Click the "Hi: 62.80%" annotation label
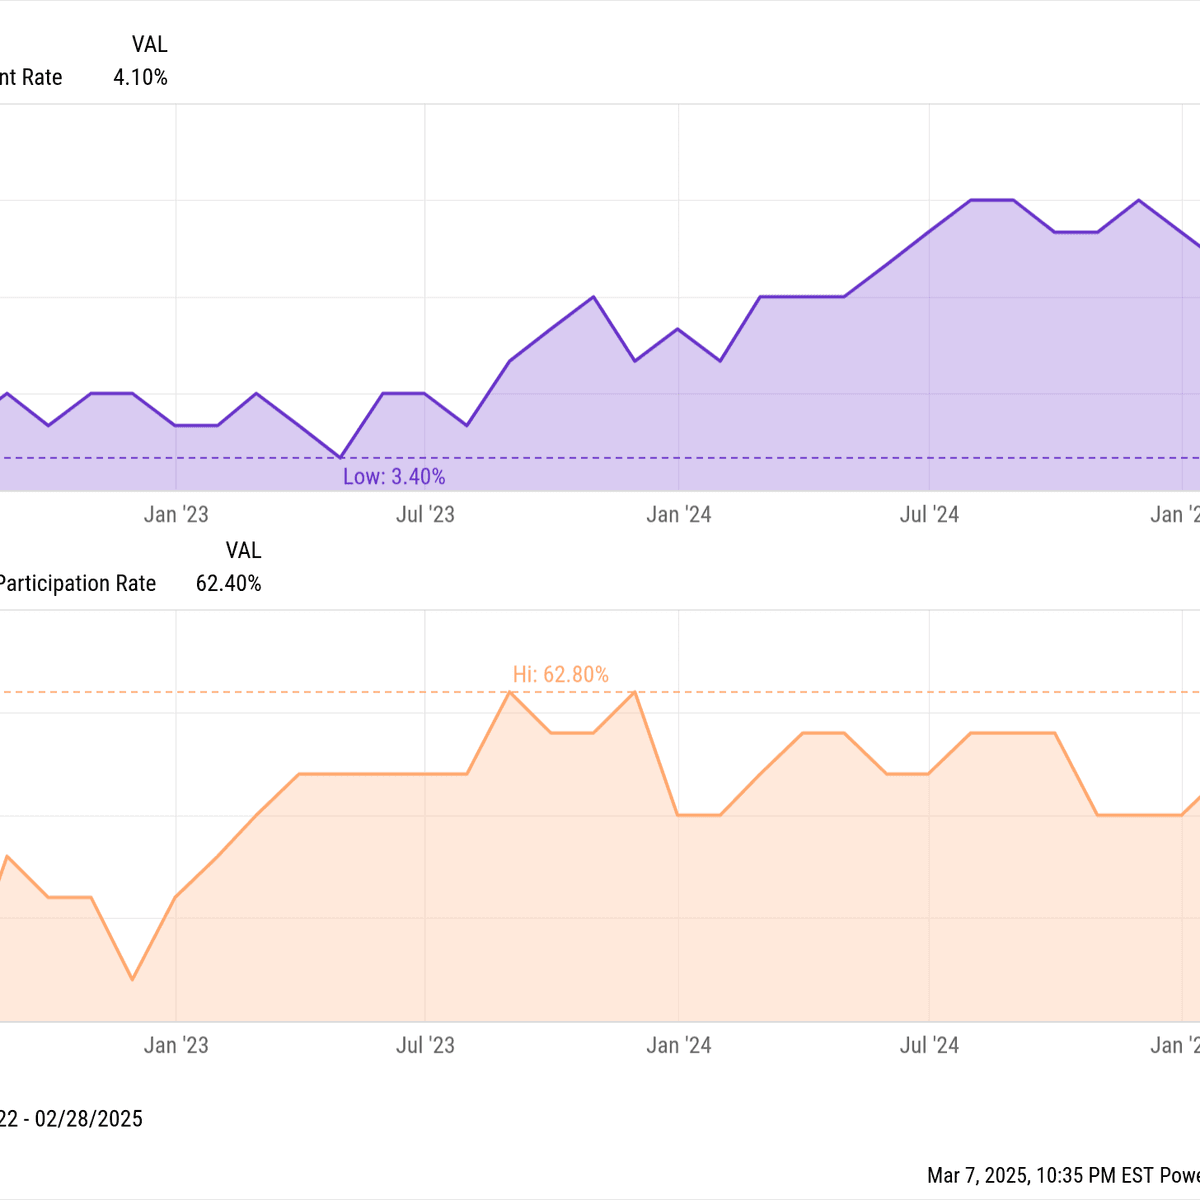This screenshot has width=1200, height=1200. (x=560, y=675)
